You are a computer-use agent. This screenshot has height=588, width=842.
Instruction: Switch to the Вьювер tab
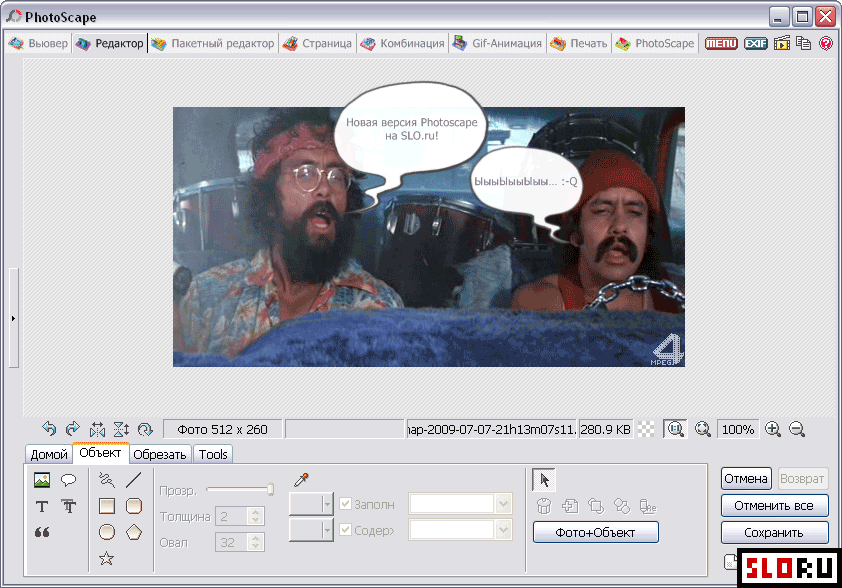39,43
